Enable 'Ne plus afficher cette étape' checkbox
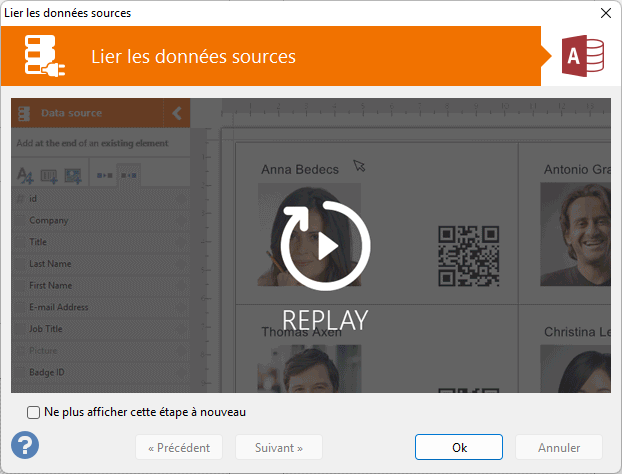 [x=35, y=412]
